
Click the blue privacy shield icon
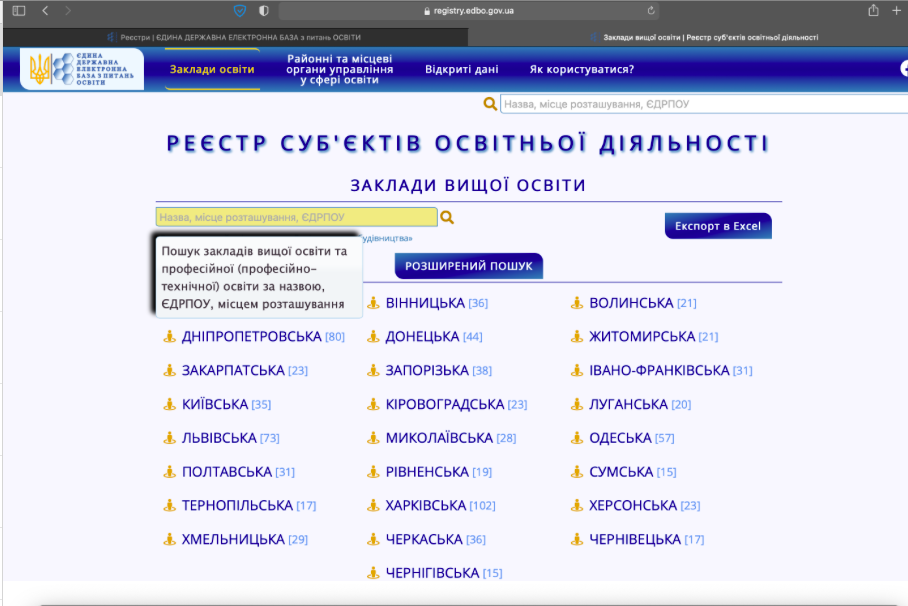240,10
